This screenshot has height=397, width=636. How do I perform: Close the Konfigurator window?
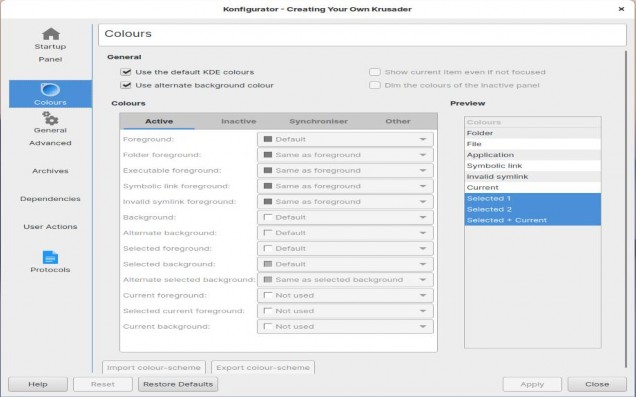(621, 9)
